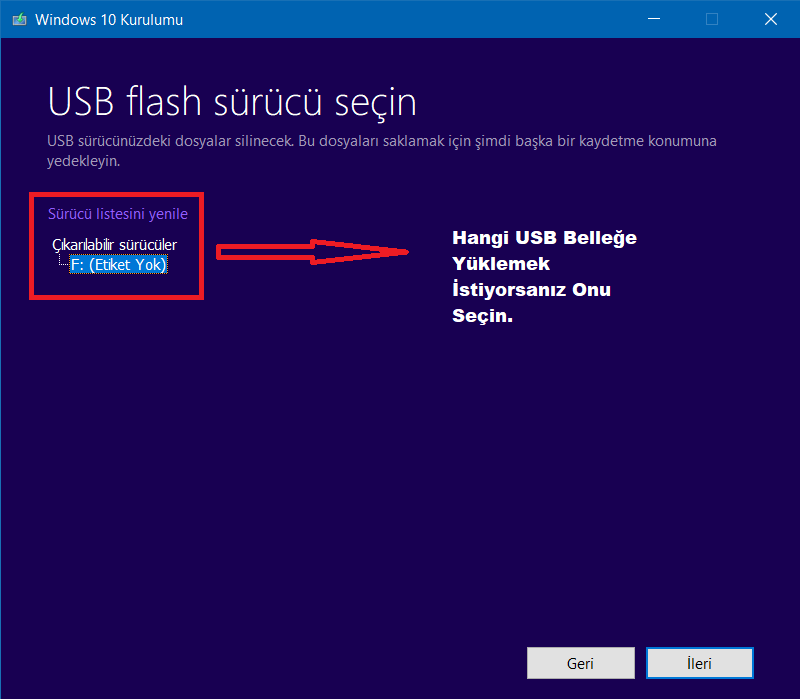Click the 'Windows 10 Kurulumu' title text

pos(109,20)
